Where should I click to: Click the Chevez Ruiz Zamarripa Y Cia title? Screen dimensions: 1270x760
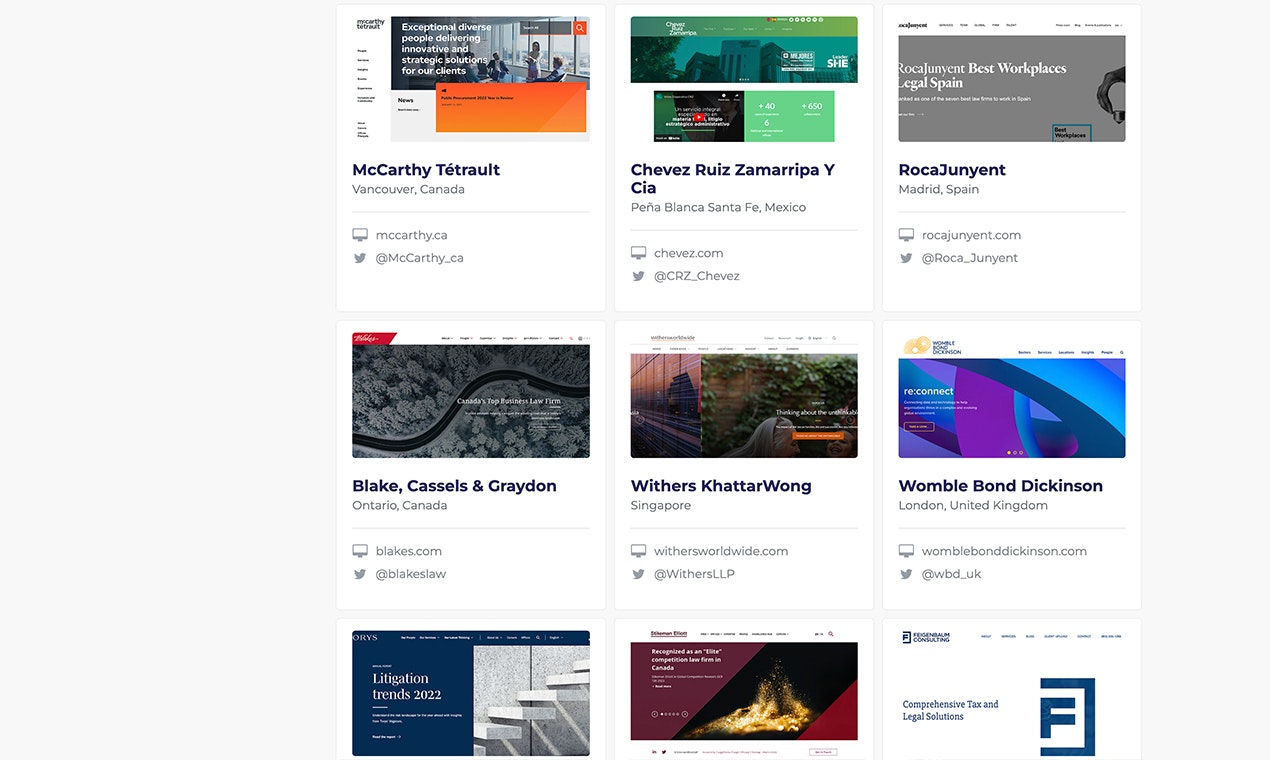click(733, 179)
